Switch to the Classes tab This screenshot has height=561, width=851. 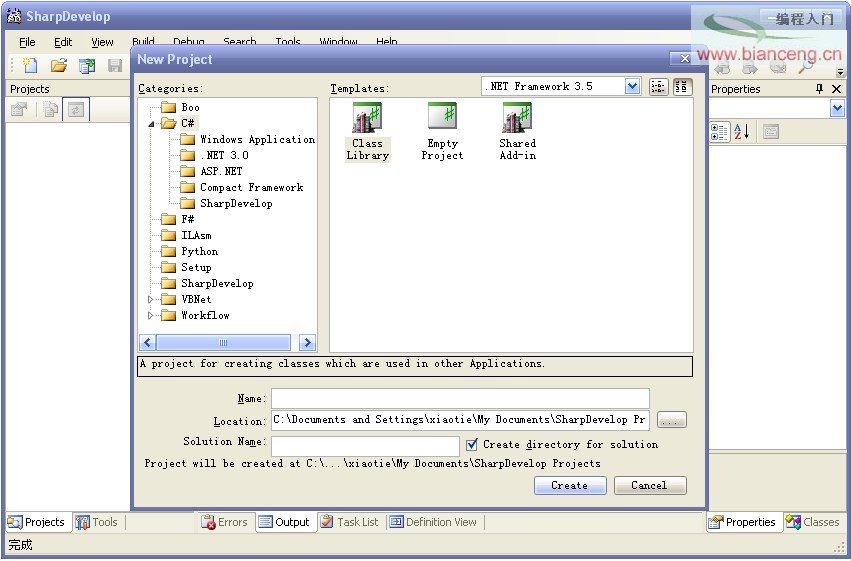click(x=812, y=522)
